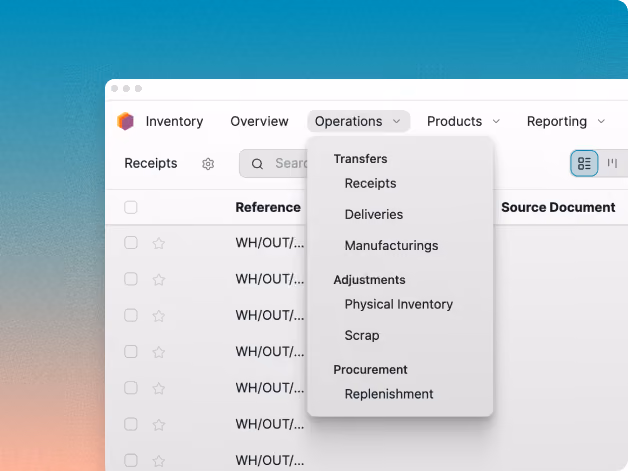Sort by Source Document column header
This screenshot has width=628, height=471.
coord(558,207)
